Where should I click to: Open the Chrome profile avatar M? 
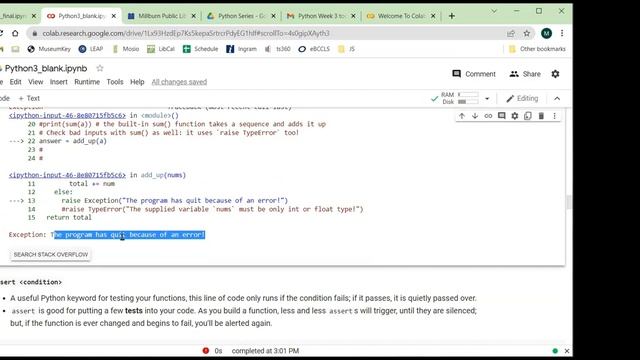coord(546,33)
